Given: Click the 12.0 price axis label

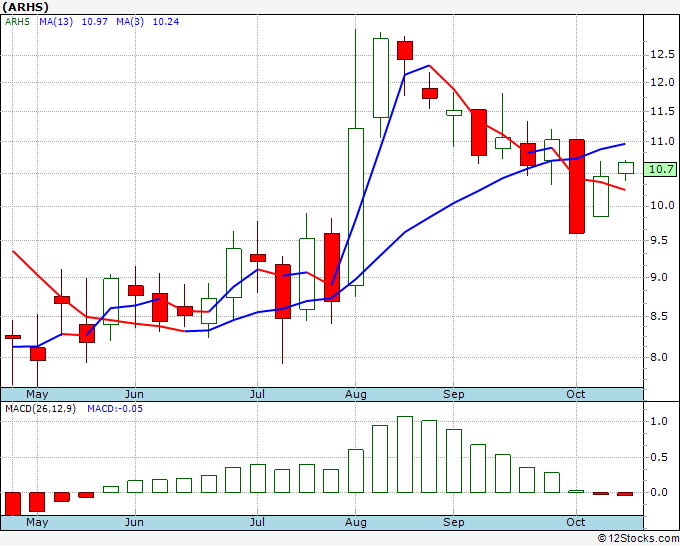Looking at the screenshot, I should [662, 82].
